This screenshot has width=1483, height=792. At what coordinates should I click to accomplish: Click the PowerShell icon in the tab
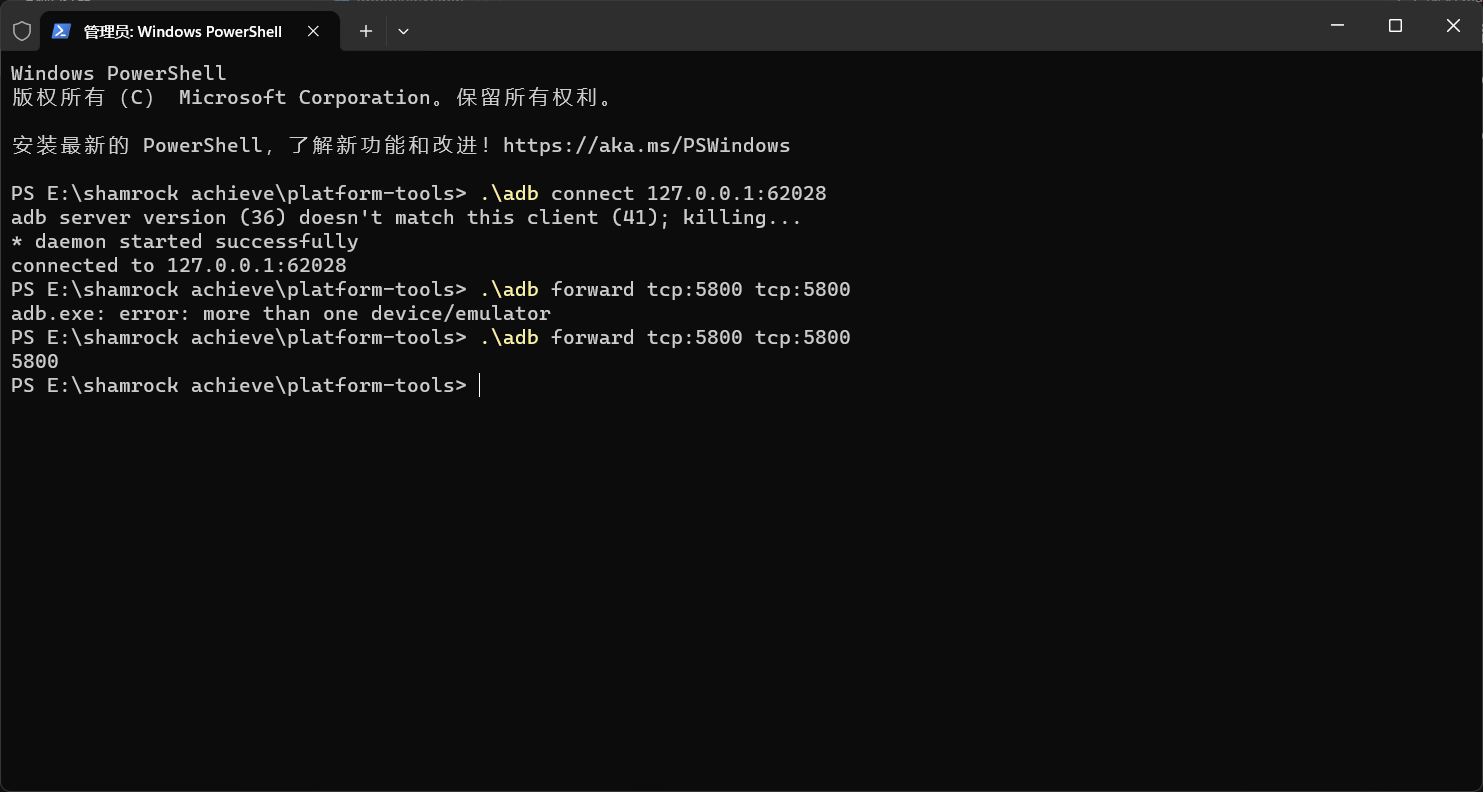pos(61,31)
